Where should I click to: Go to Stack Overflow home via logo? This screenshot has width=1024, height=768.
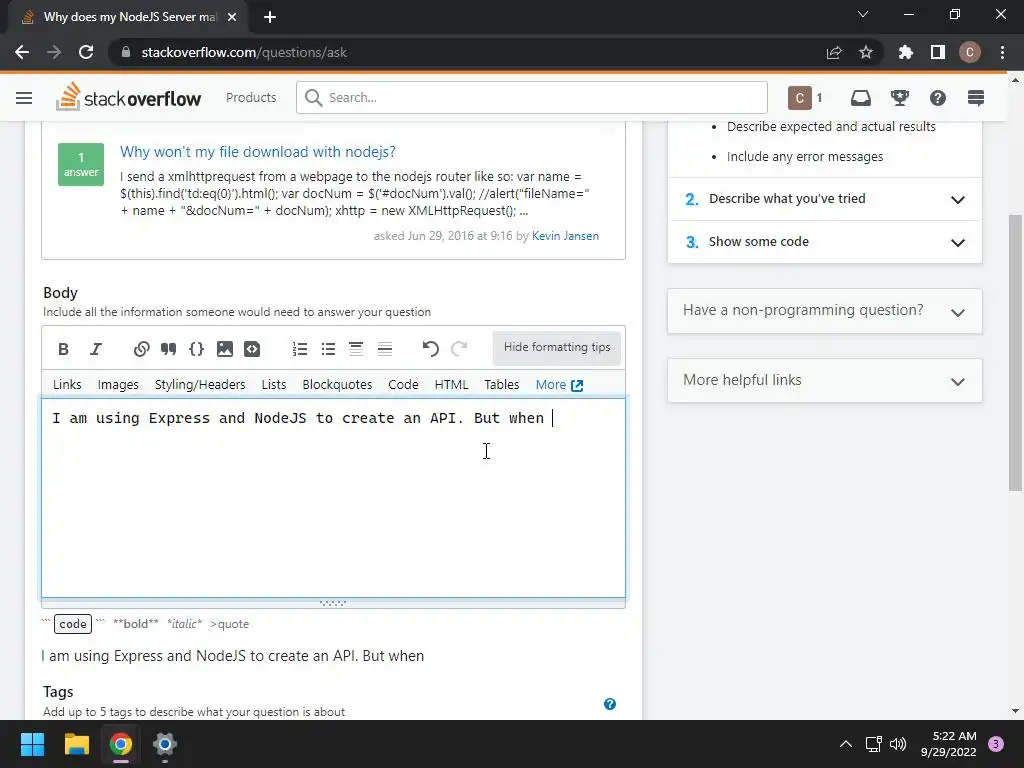[129, 97]
